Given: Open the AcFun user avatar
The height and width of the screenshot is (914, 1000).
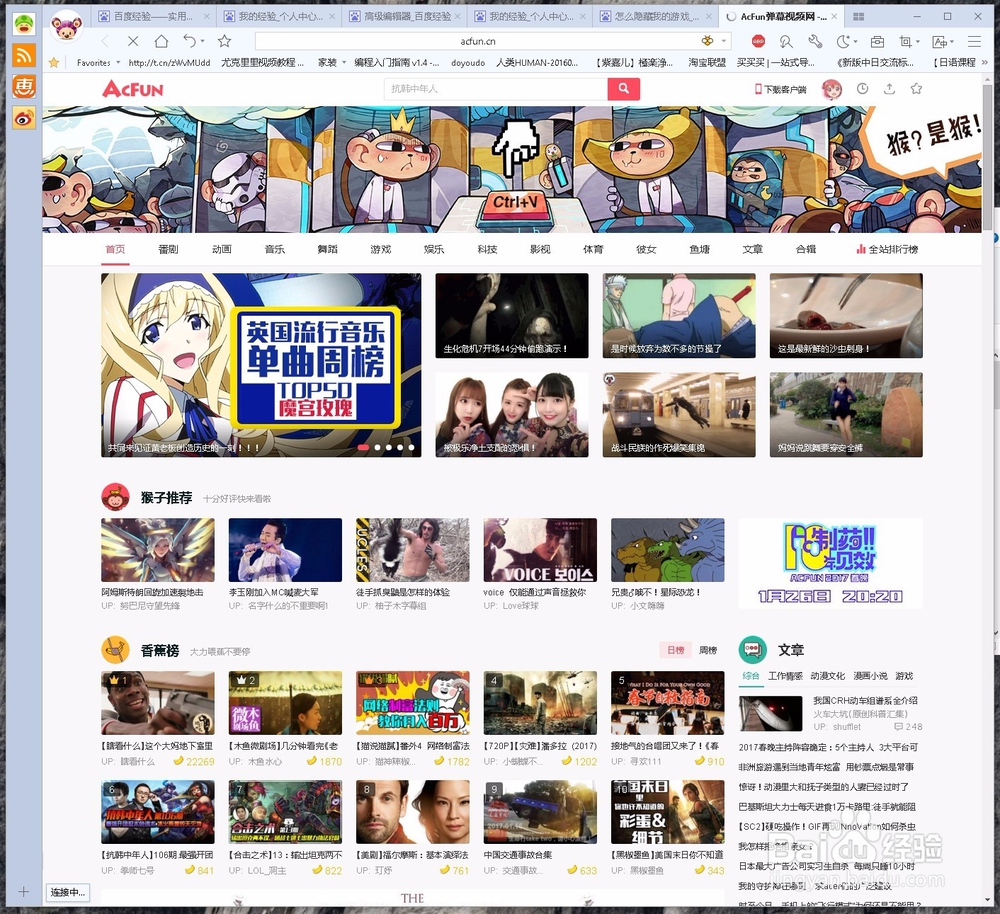Looking at the screenshot, I should (x=832, y=89).
